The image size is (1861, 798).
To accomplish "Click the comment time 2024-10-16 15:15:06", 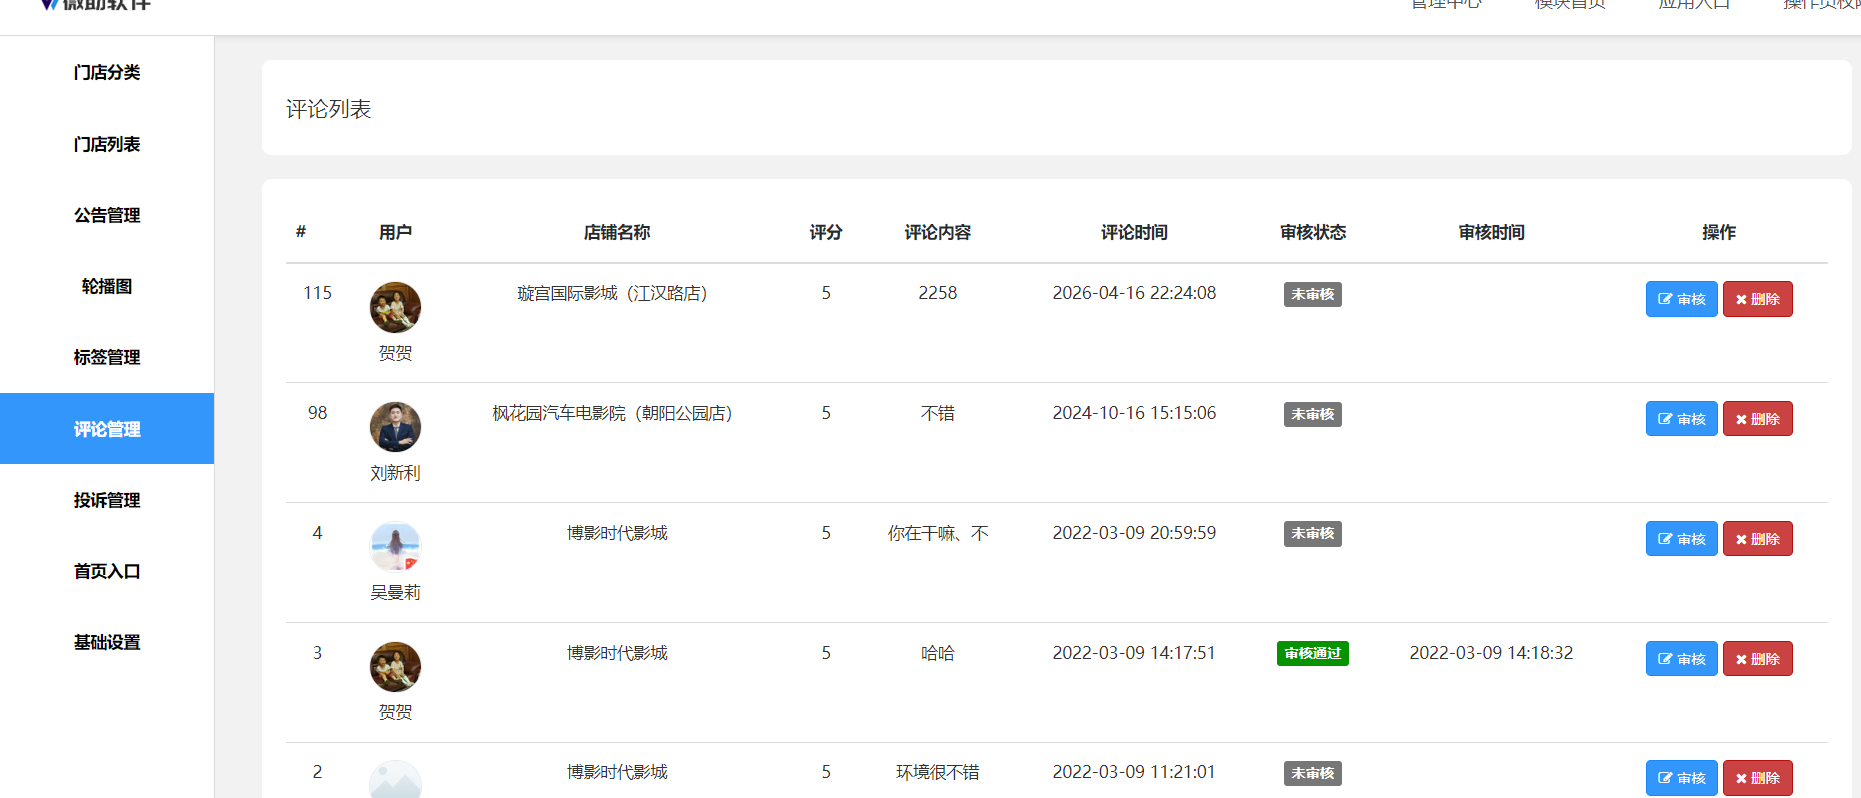I will [x=1134, y=413].
